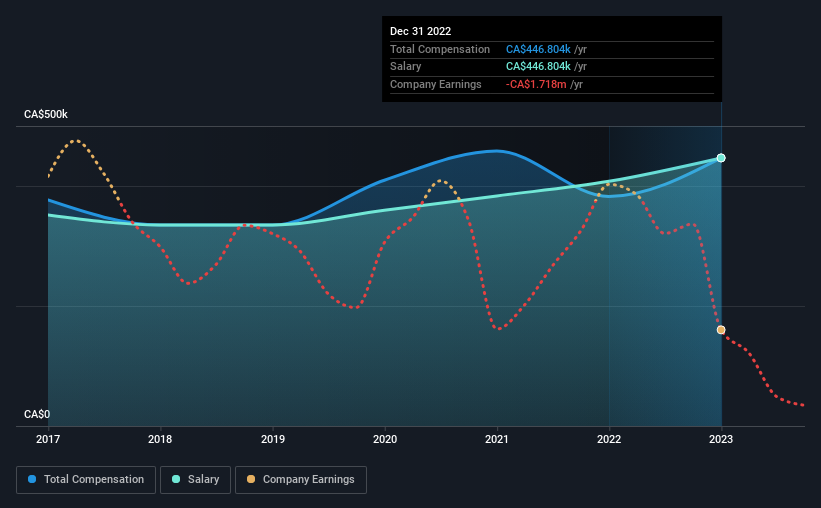Click the orange dot in the Company Earnings legend
821x508 pixels.
[x=251, y=479]
